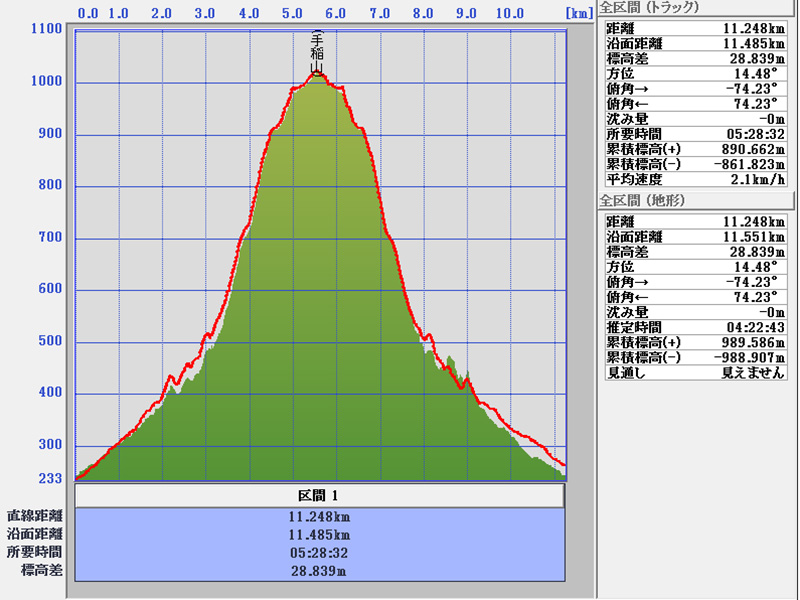Image resolution: width=800 pixels, height=600 pixels.
Task: Click the 233 minimum elevation axis label
Action: pyautogui.click(x=49, y=478)
